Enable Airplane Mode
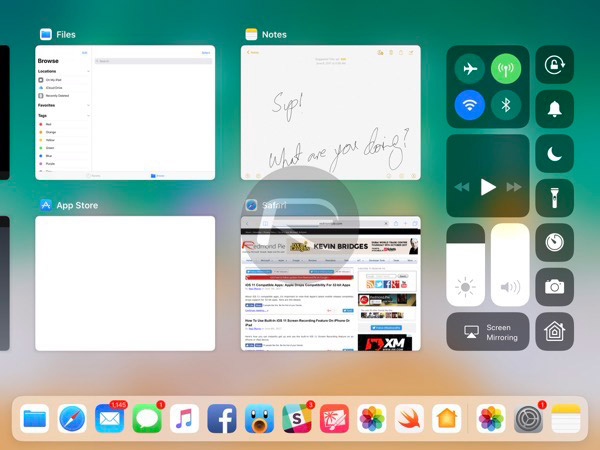The height and width of the screenshot is (450, 600). (x=469, y=69)
